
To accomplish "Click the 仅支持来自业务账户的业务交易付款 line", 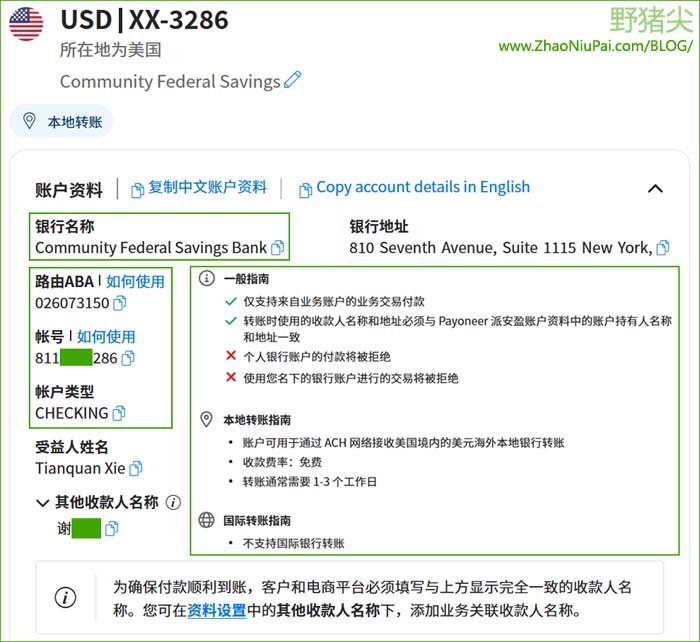I will (x=334, y=301).
